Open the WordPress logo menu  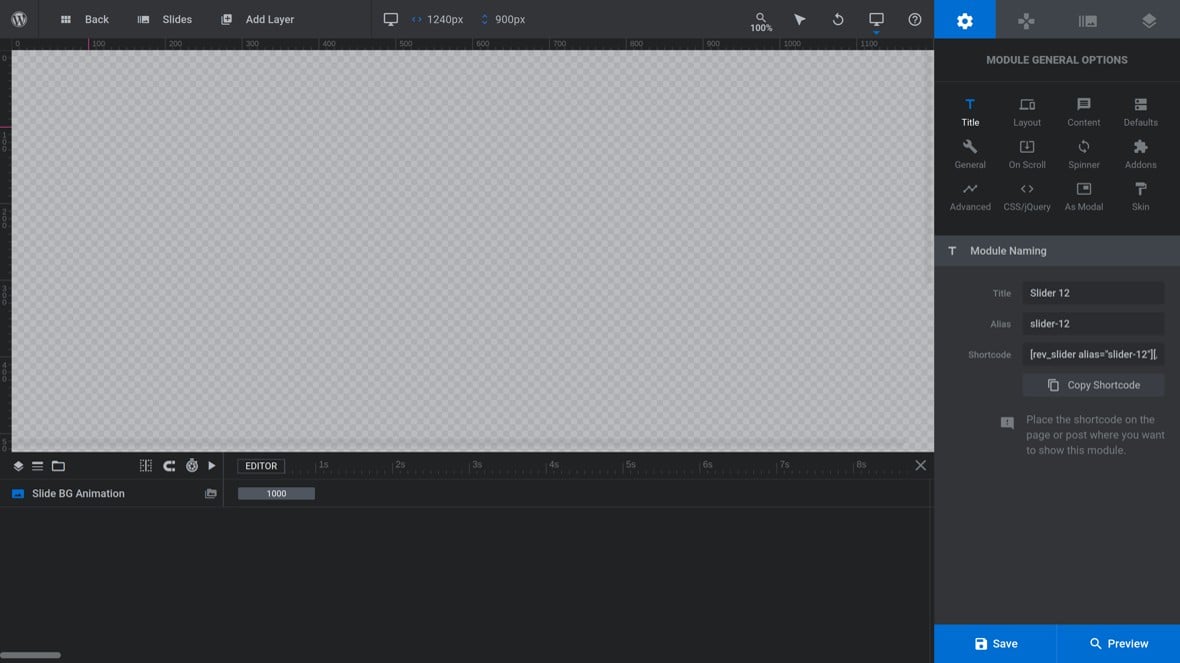point(19,19)
